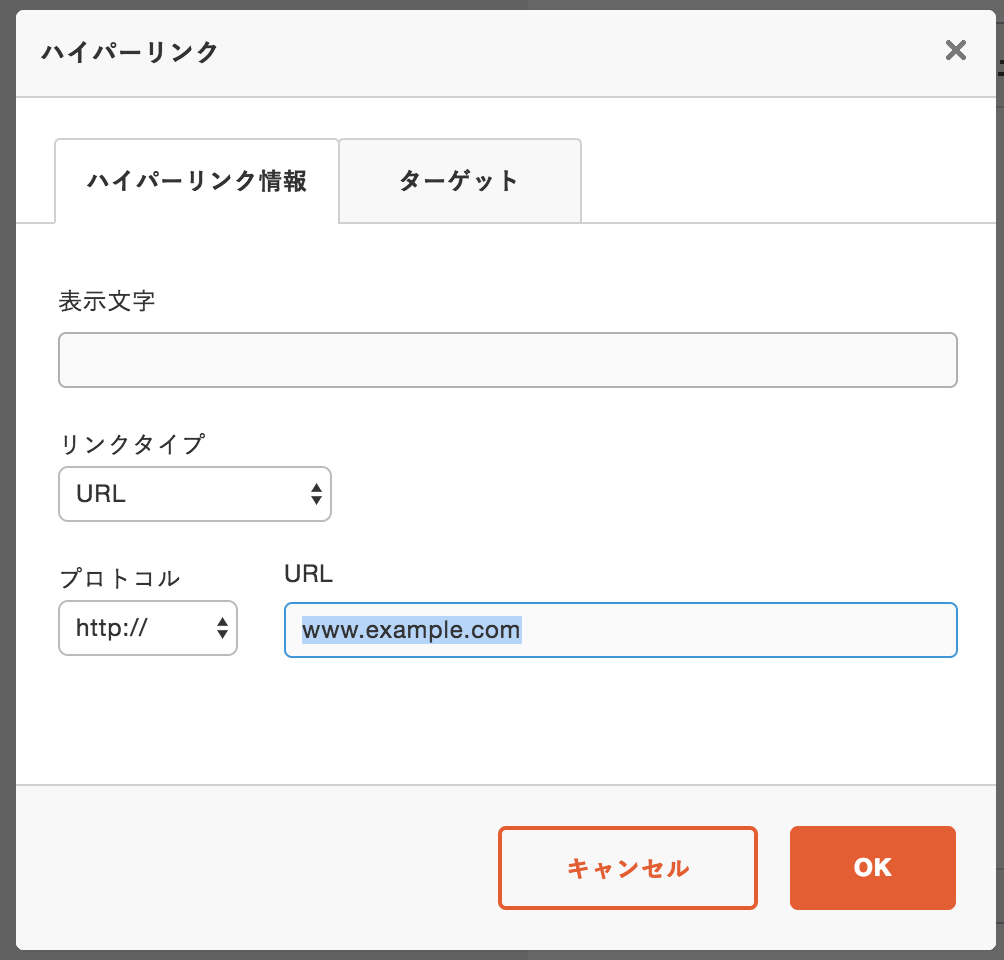Expand the プロトコル dropdown showing http://
Image resolution: width=1004 pixels, height=960 pixels.
147,628
